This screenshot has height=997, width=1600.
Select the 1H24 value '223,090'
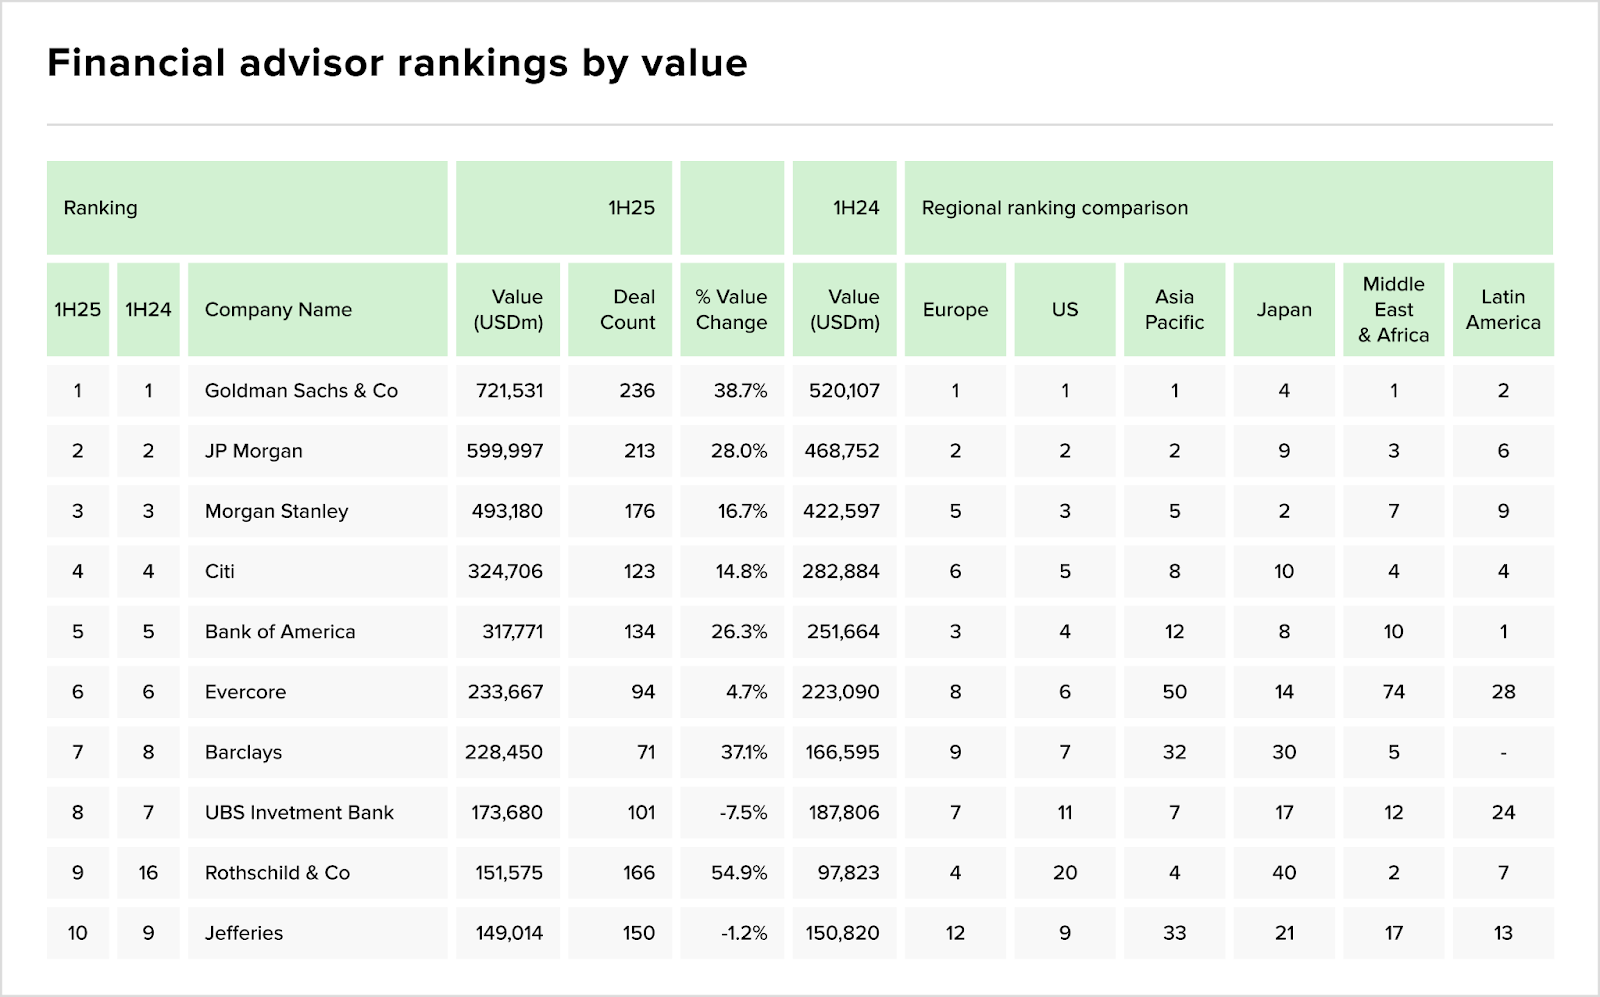pyautogui.click(x=845, y=692)
